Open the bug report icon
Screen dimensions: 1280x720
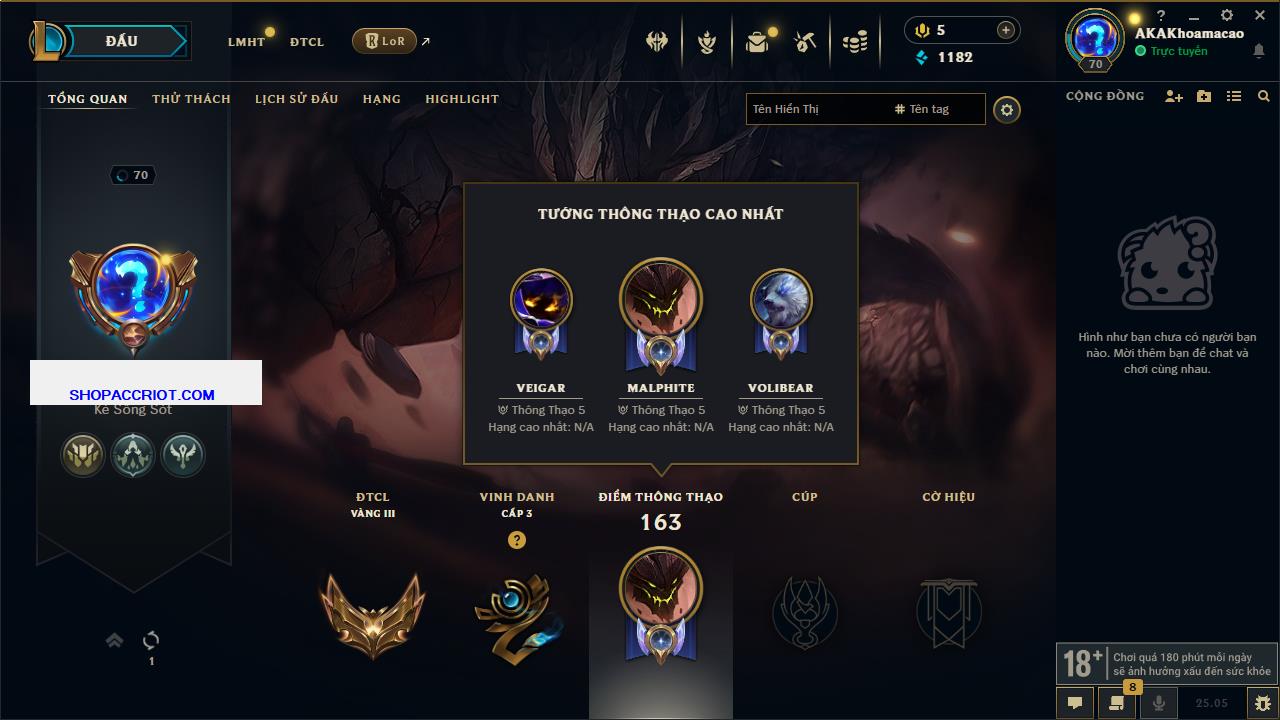tap(1264, 703)
